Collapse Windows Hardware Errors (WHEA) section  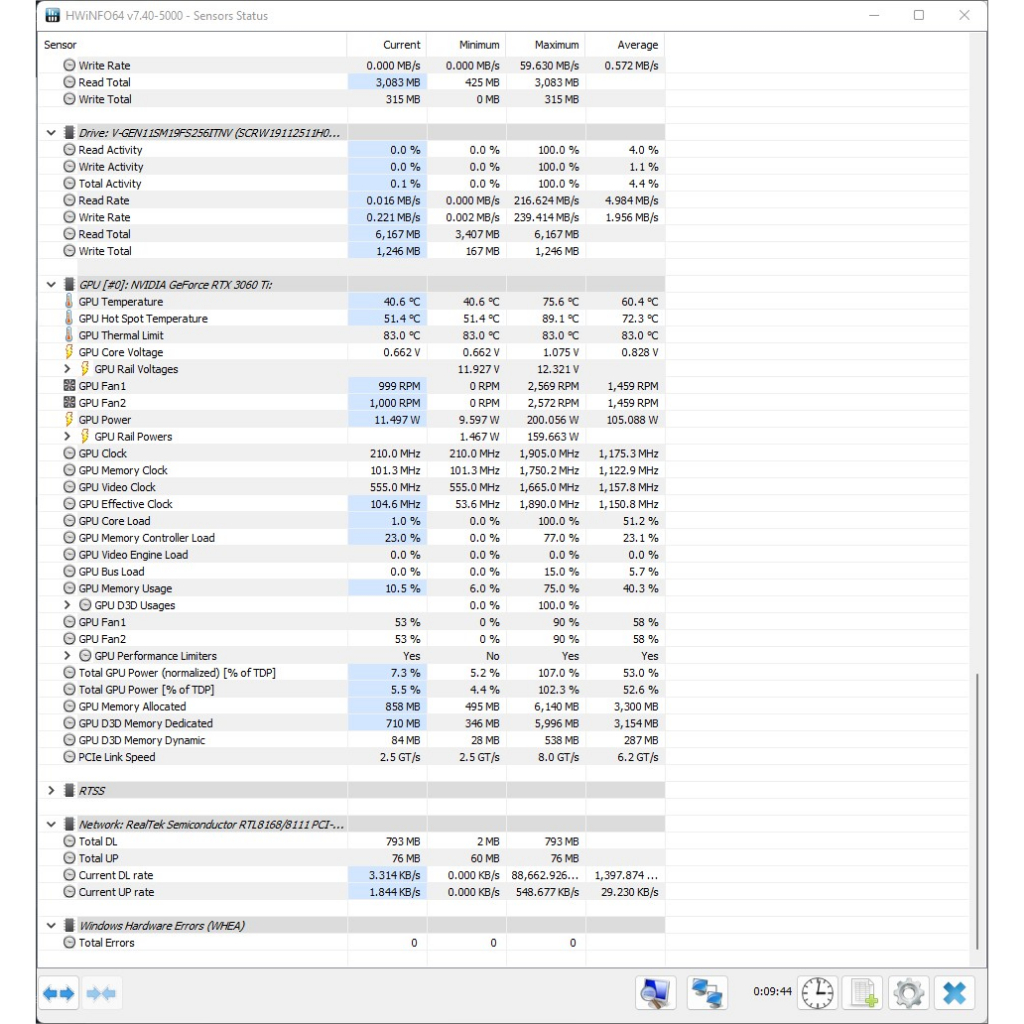tap(51, 925)
